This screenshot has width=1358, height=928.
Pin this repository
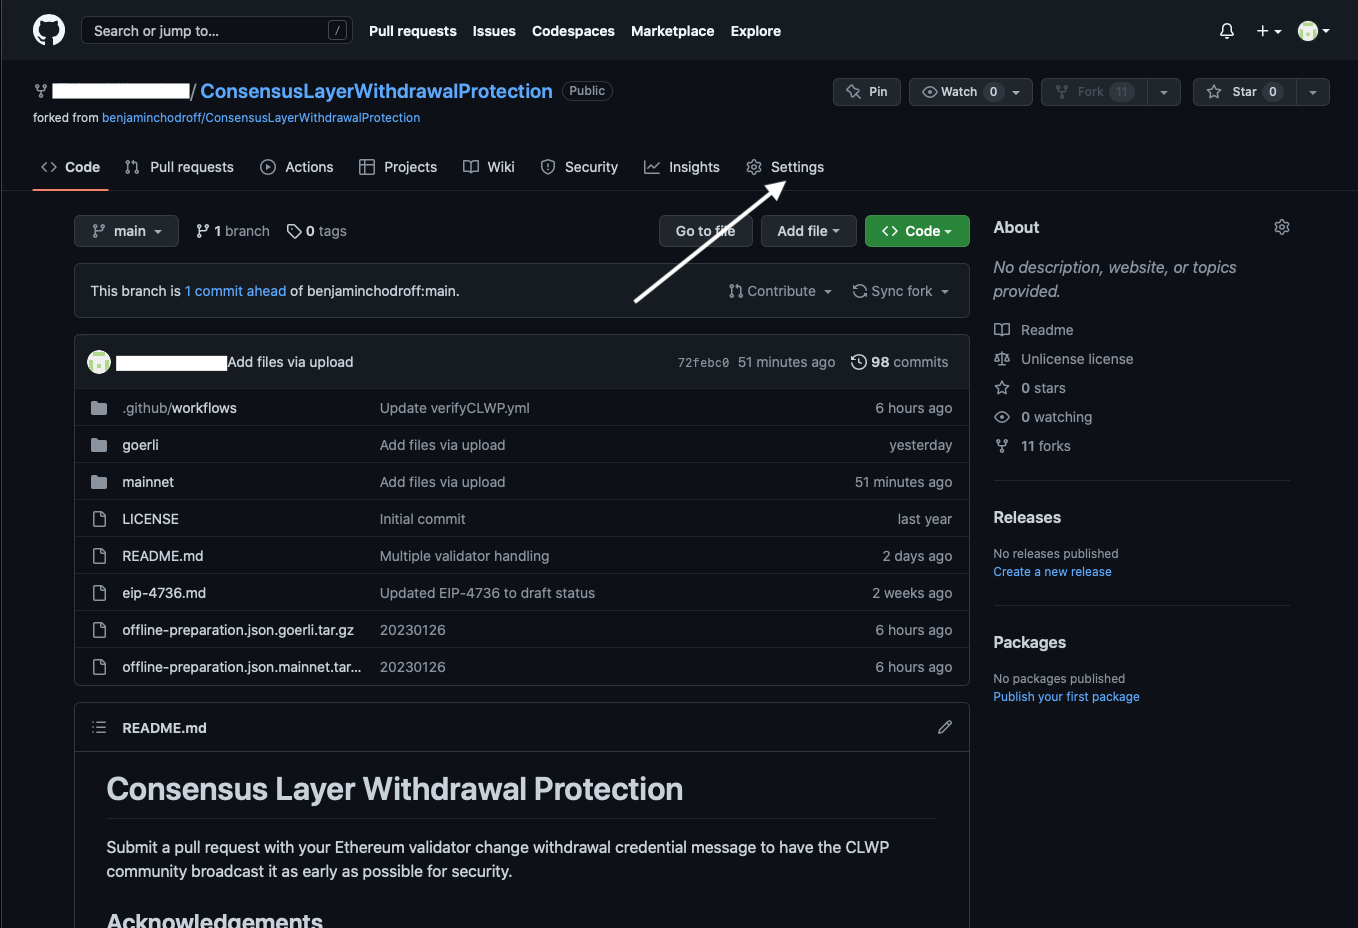[x=867, y=91]
